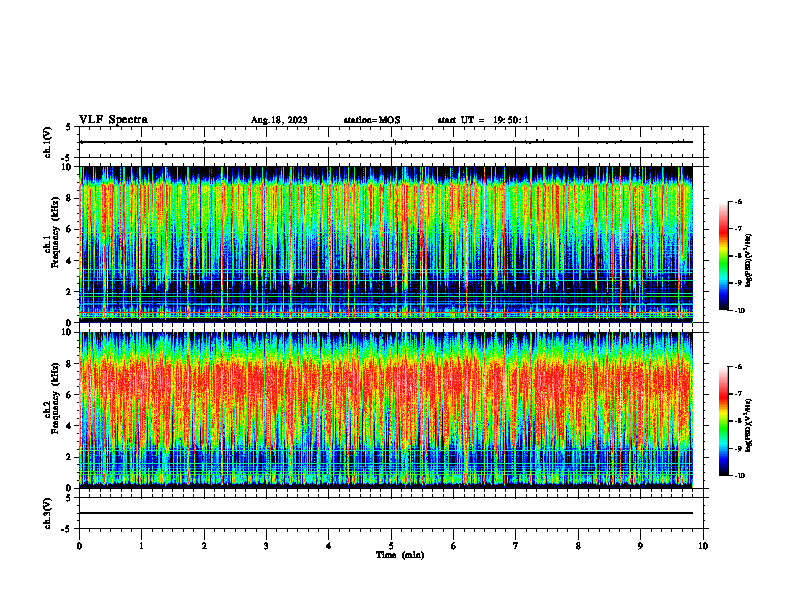
Task: Click the "ch.3(V)" axis label
Action: [x=48, y=514]
